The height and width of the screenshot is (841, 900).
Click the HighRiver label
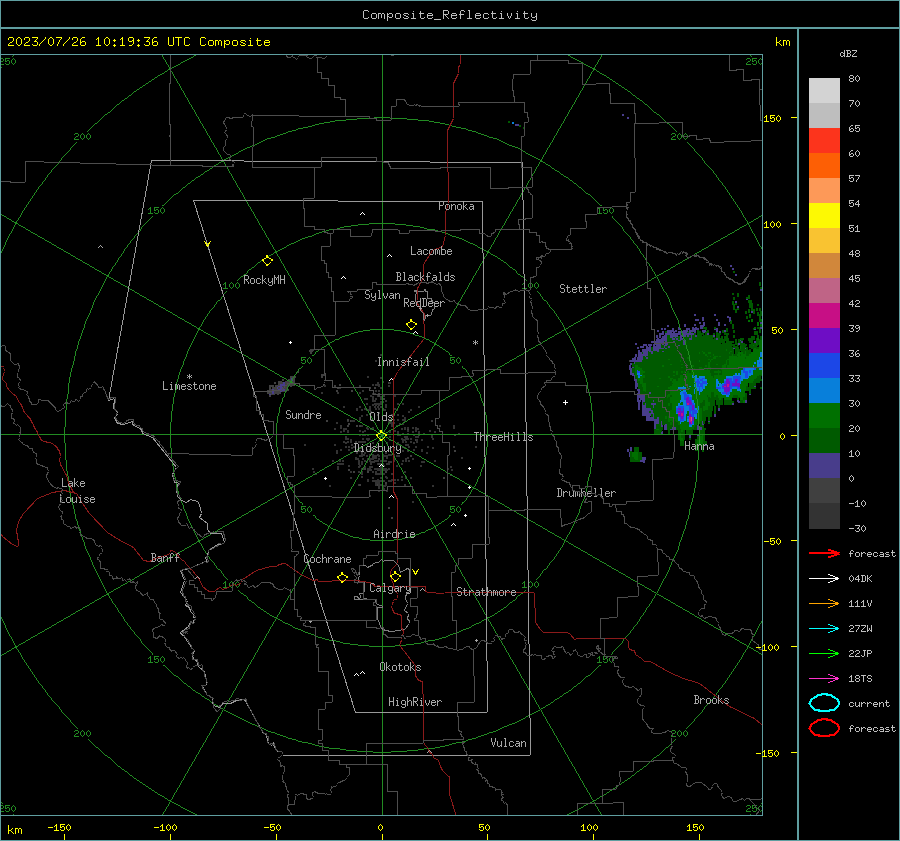point(415,702)
